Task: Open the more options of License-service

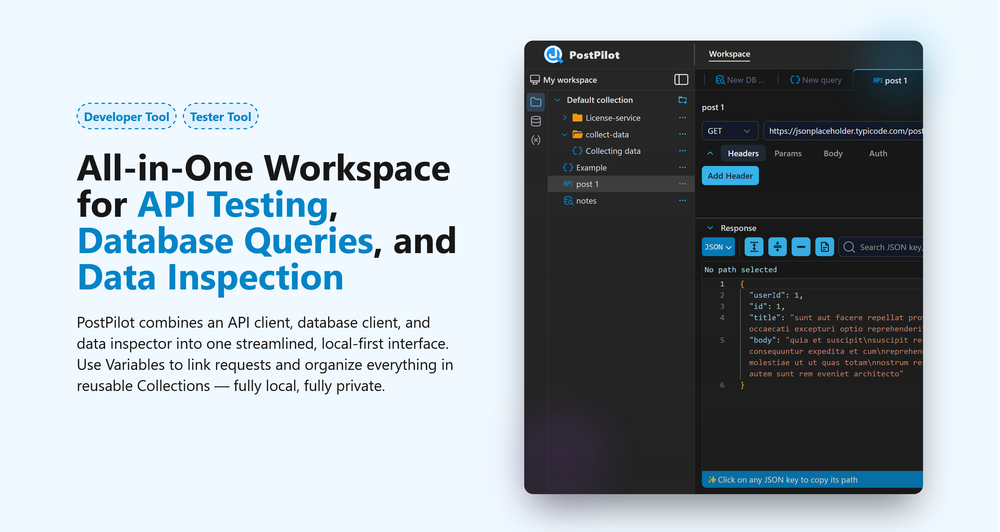Action: [x=682, y=118]
